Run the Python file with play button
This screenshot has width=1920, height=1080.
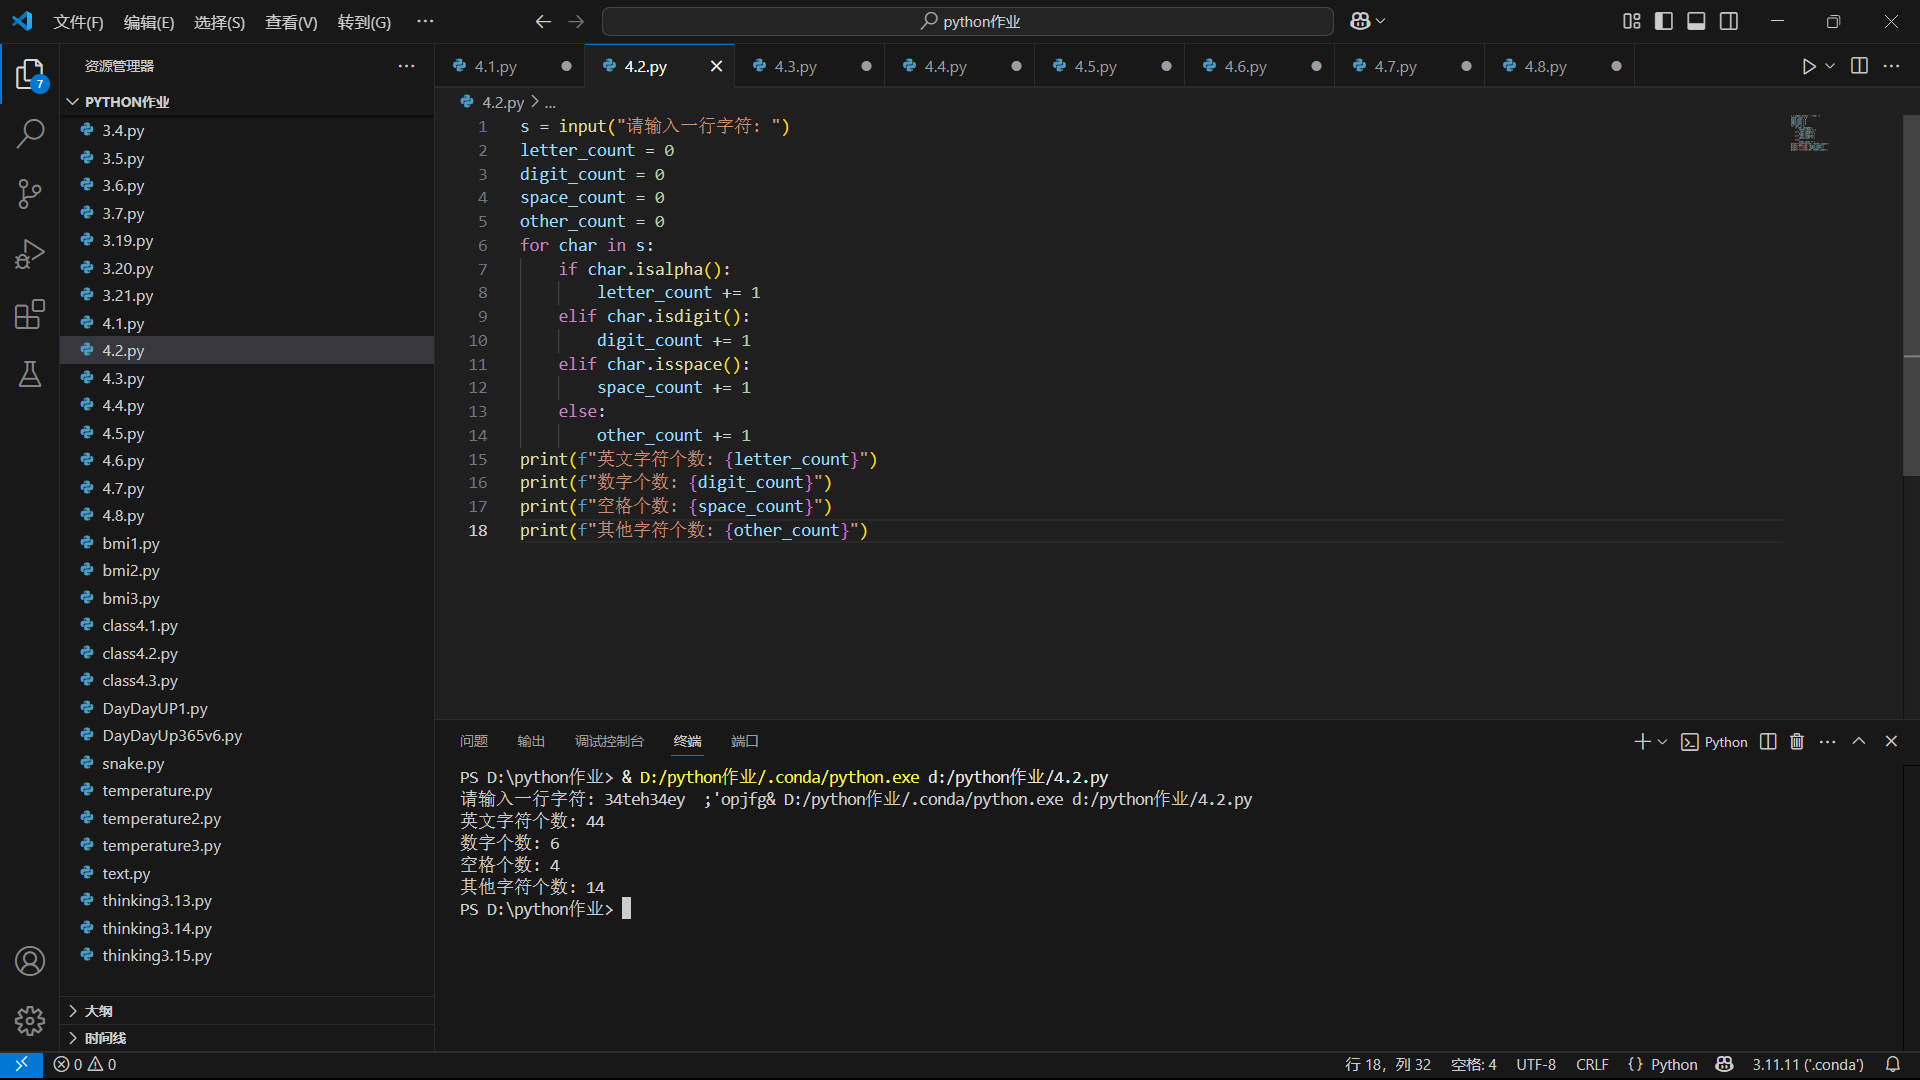(1808, 66)
